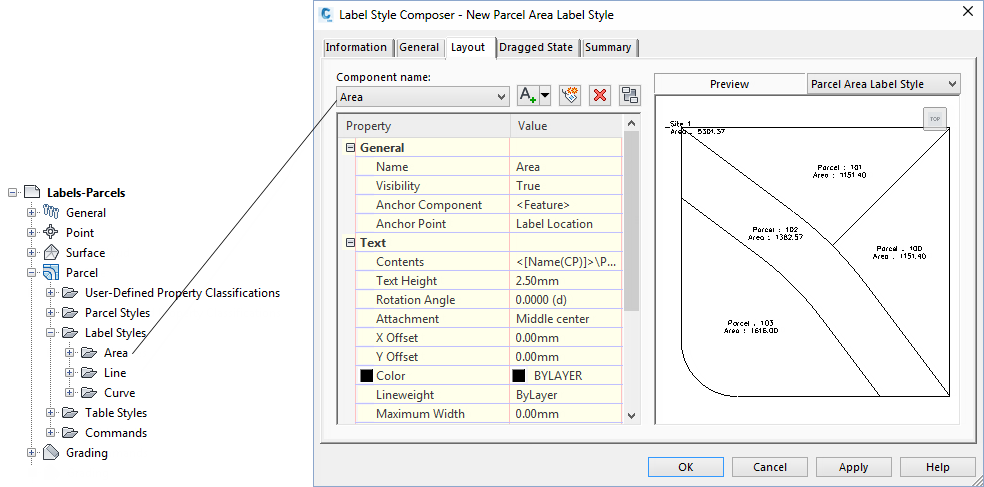Click the Help button

point(938,467)
